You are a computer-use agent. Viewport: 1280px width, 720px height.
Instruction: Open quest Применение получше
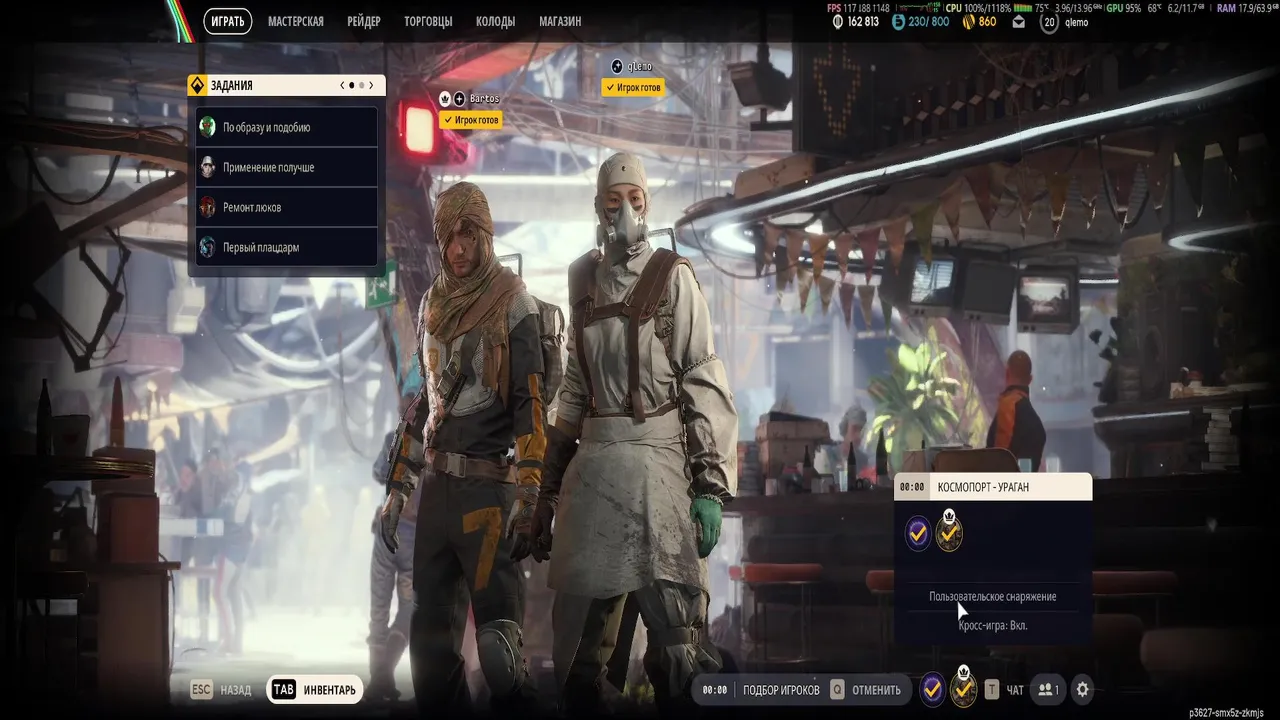pyautogui.click(x=287, y=167)
